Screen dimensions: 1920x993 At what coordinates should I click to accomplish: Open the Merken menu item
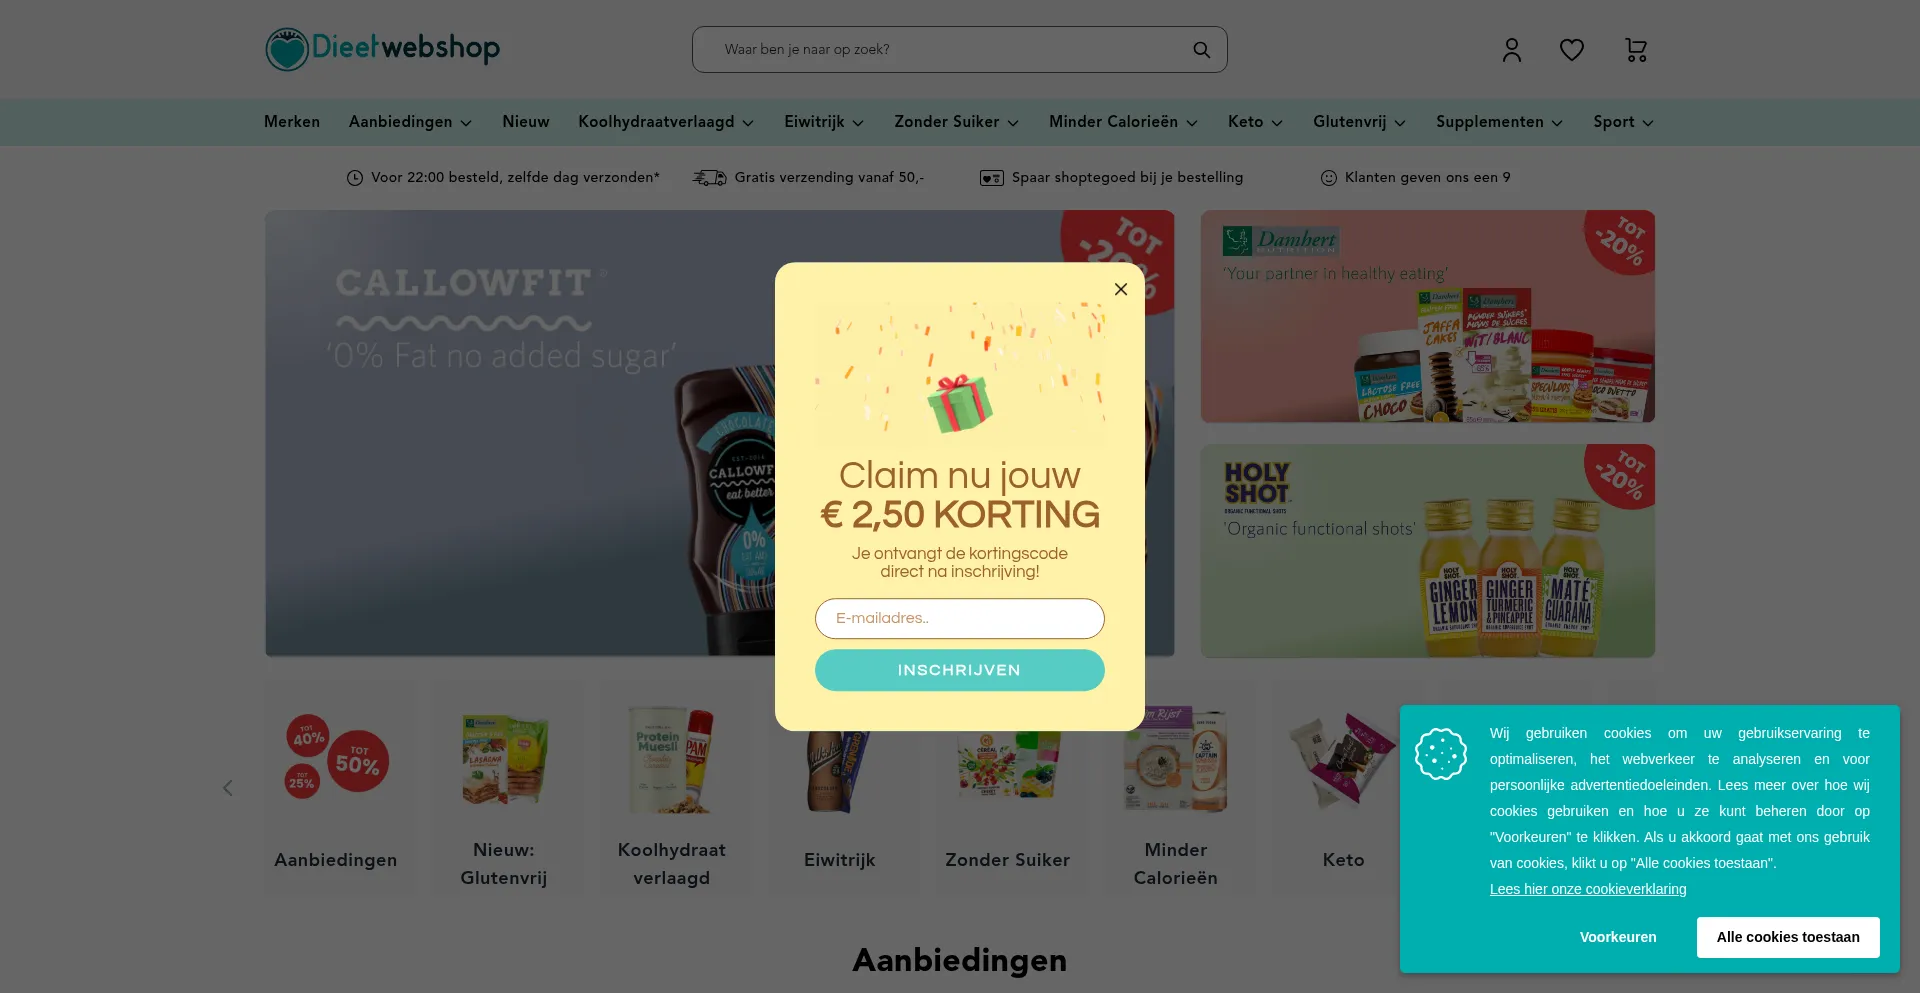coord(292,122)
